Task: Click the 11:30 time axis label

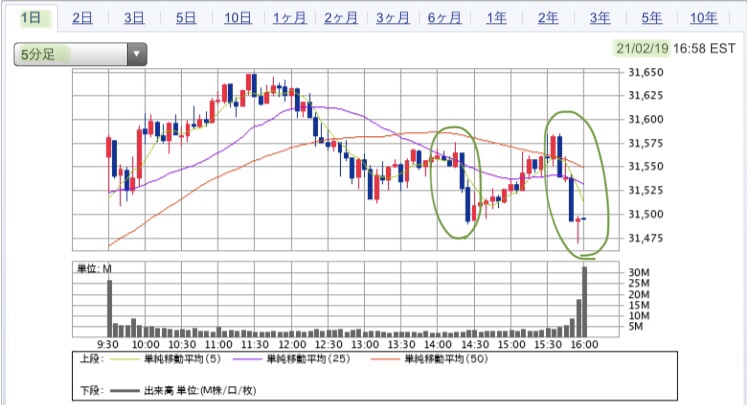Action: [255, 344]
